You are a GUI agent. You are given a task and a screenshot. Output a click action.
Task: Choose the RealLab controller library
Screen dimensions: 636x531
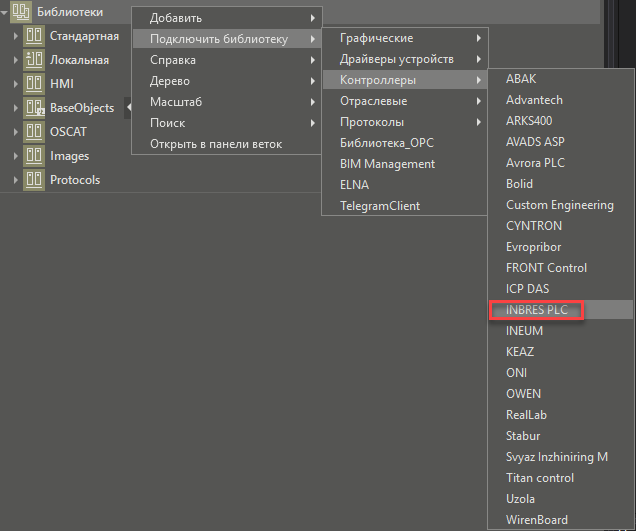click(561, 415)
